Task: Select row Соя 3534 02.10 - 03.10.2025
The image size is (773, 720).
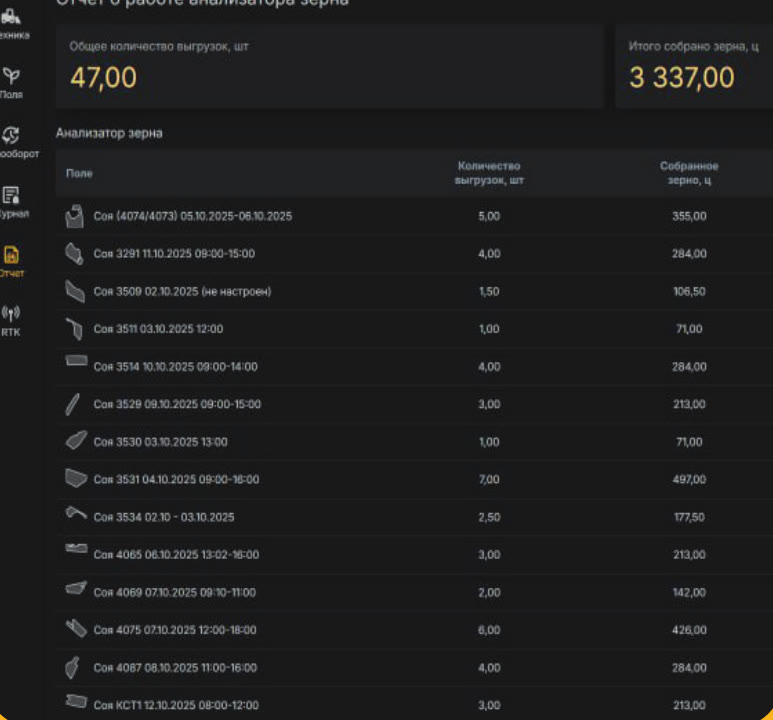Action: coord(414,517)
